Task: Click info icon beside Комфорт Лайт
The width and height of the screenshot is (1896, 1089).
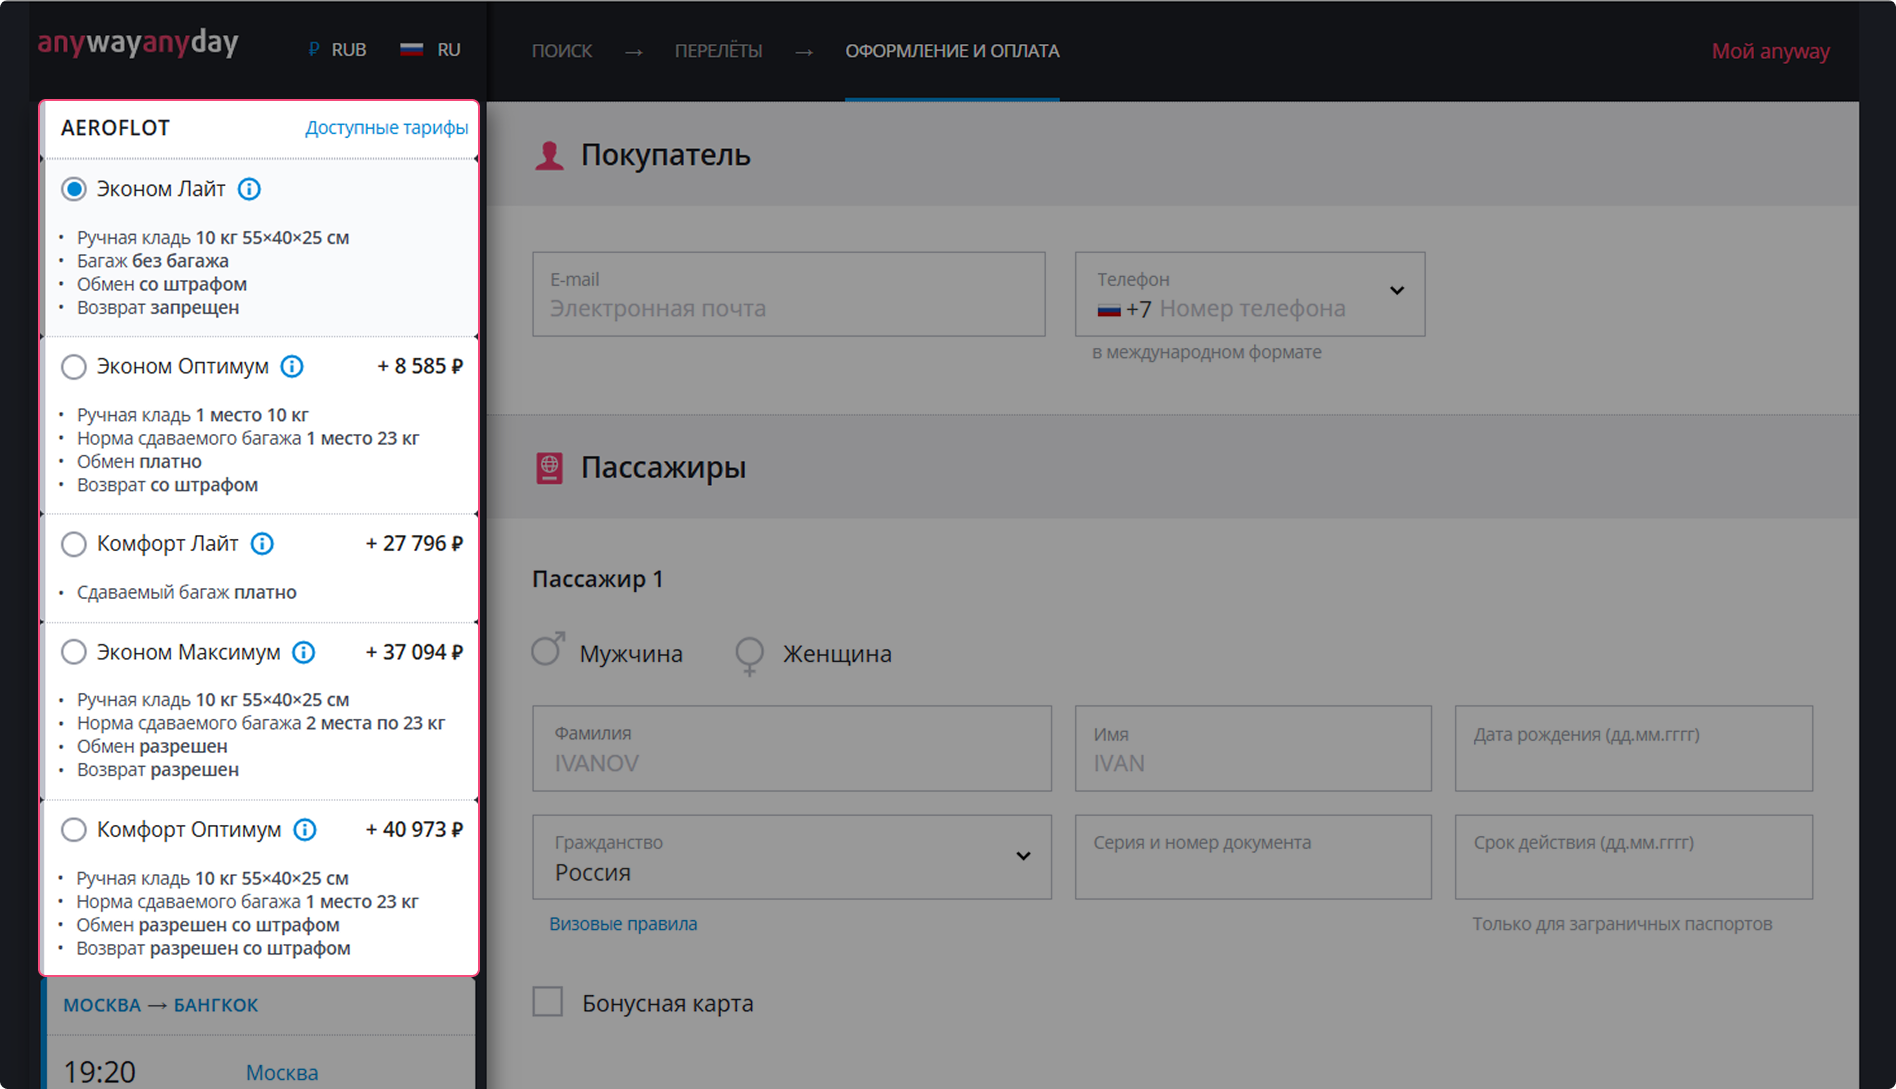Action: coord(262,544)
